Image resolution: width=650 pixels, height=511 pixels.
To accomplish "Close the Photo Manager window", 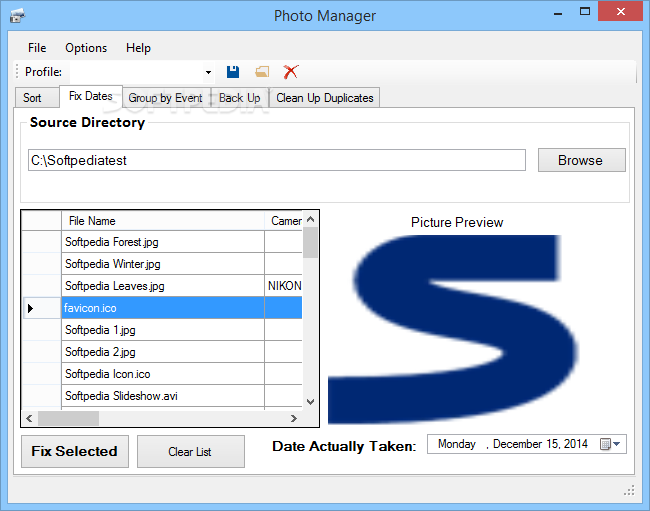I will coord(621,11).
